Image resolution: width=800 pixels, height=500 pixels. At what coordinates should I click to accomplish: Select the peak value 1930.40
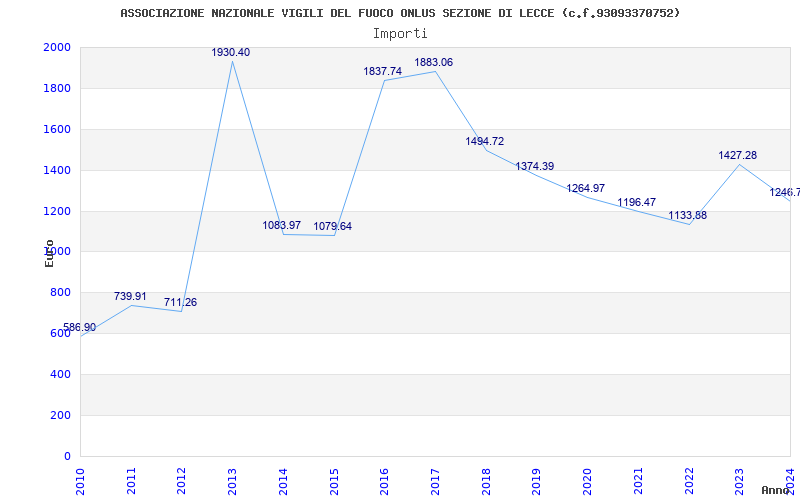[x=231, y=53]
